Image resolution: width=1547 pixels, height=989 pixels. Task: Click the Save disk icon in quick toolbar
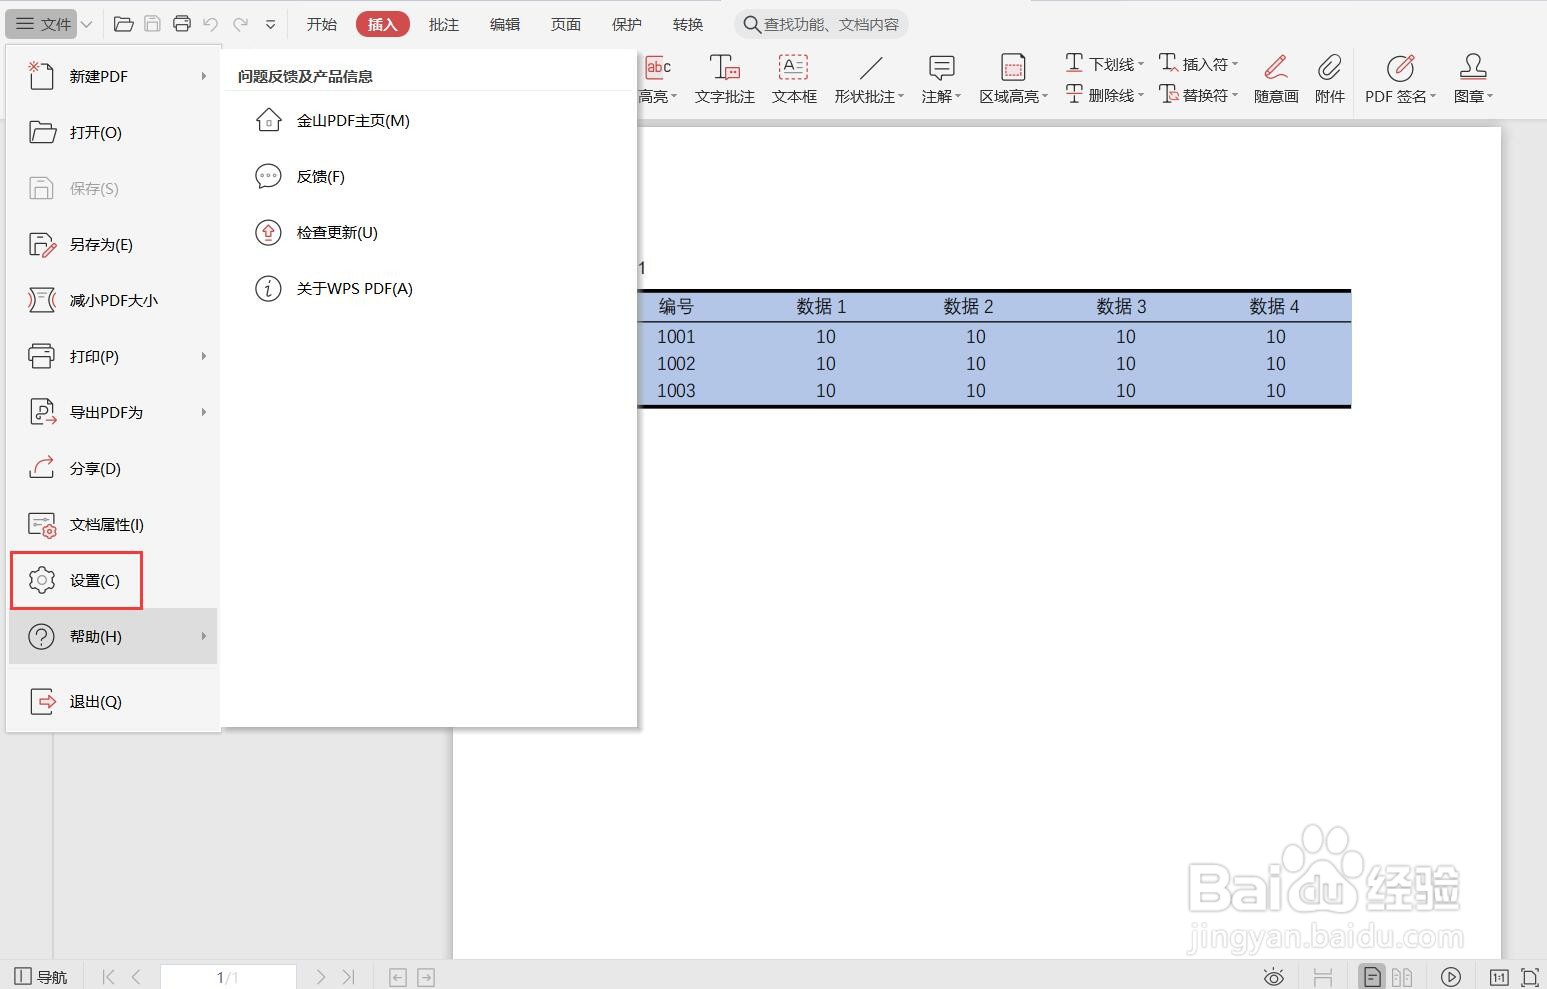pyautogui.click(x=152, y=24)
